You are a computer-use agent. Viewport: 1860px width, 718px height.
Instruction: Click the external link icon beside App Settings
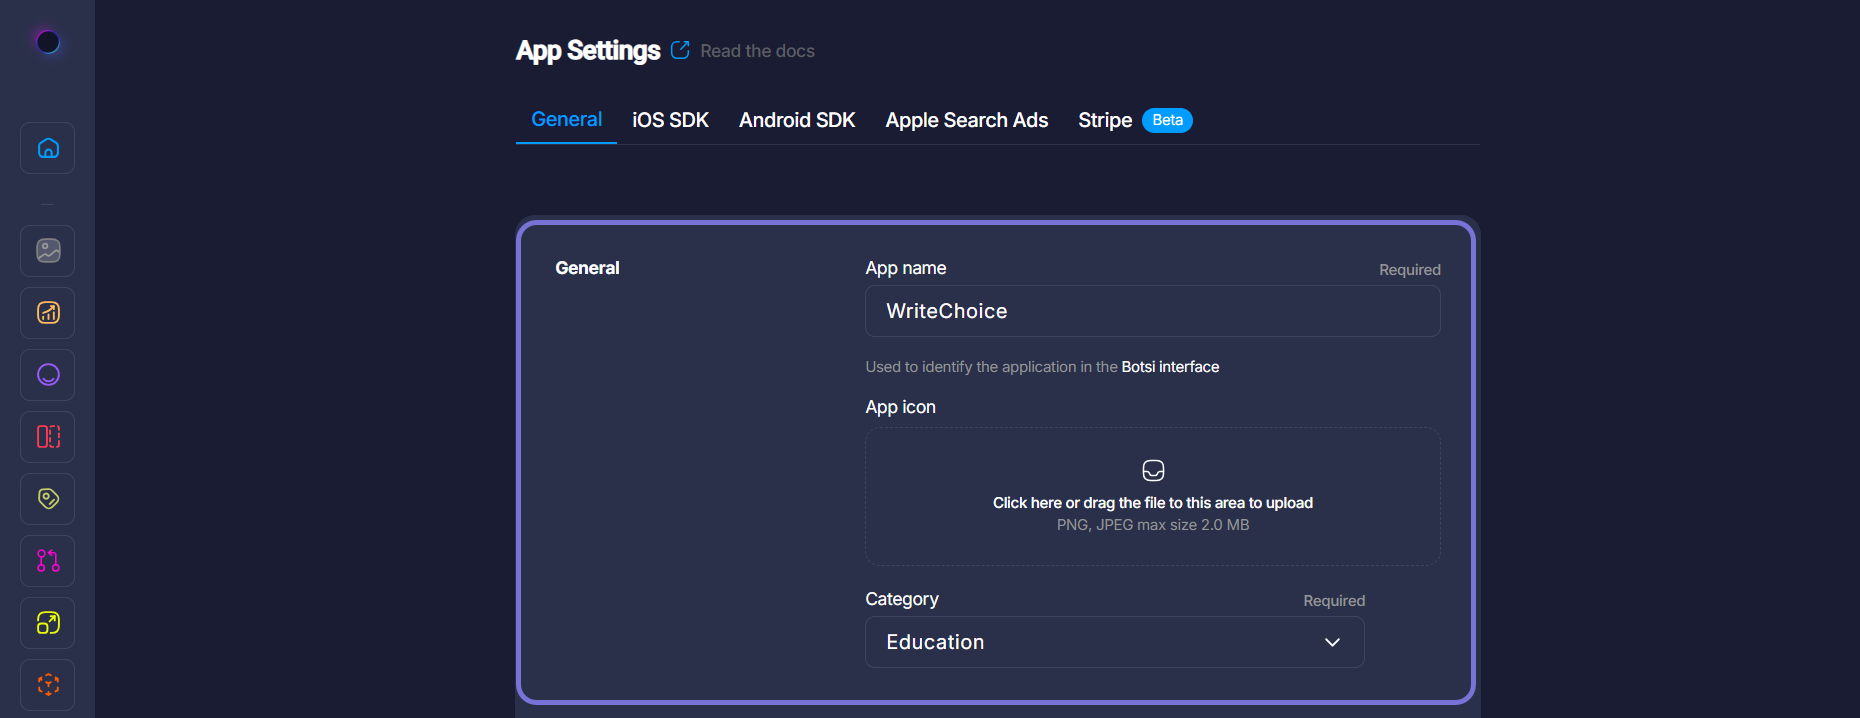680,50
